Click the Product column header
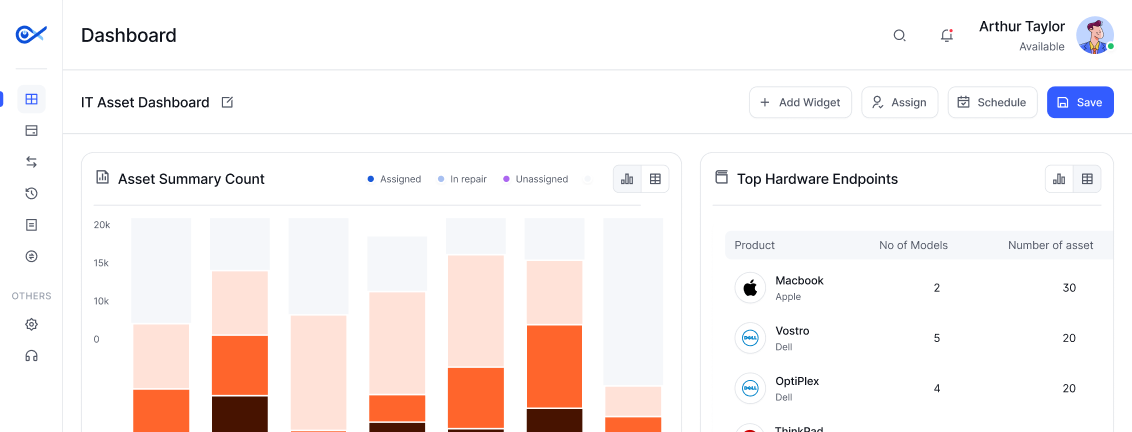1132x432 pixels. pos(754,246)
